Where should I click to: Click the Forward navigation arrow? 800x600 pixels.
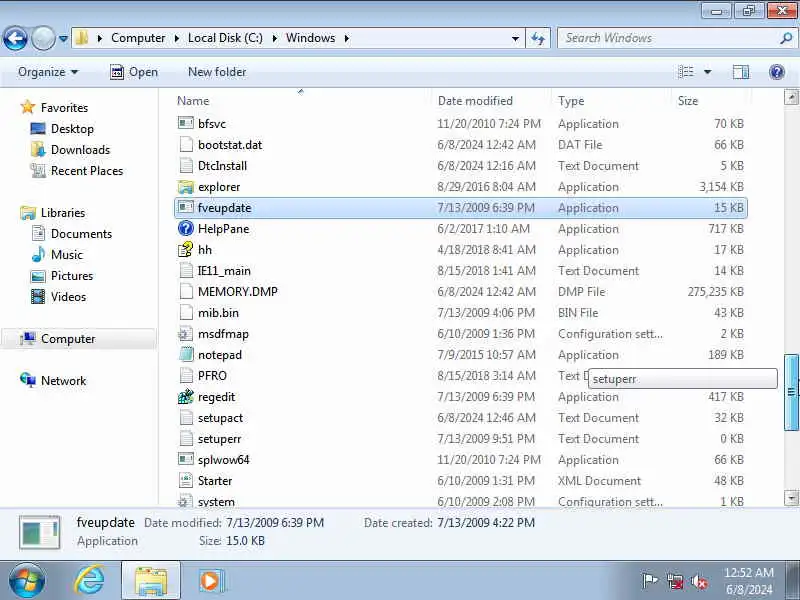coord(43,38)
